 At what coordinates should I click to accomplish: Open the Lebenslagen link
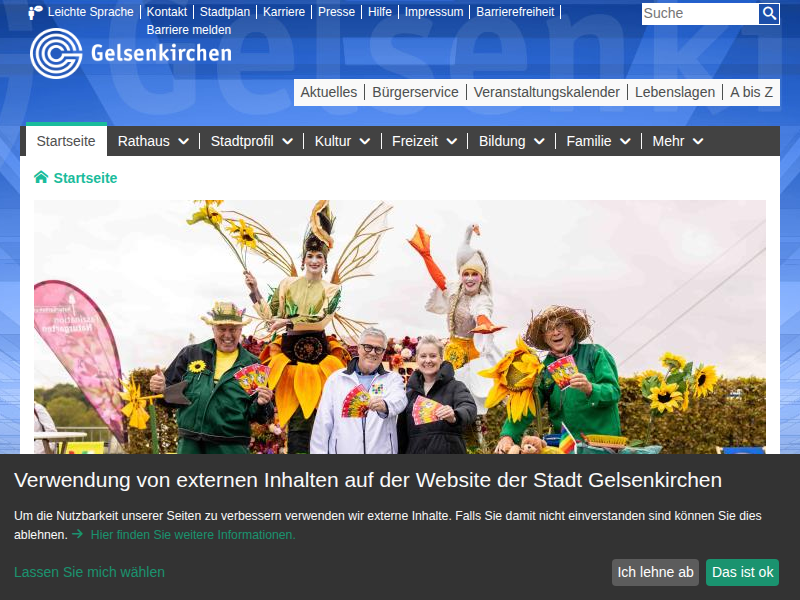pos(674,92)
